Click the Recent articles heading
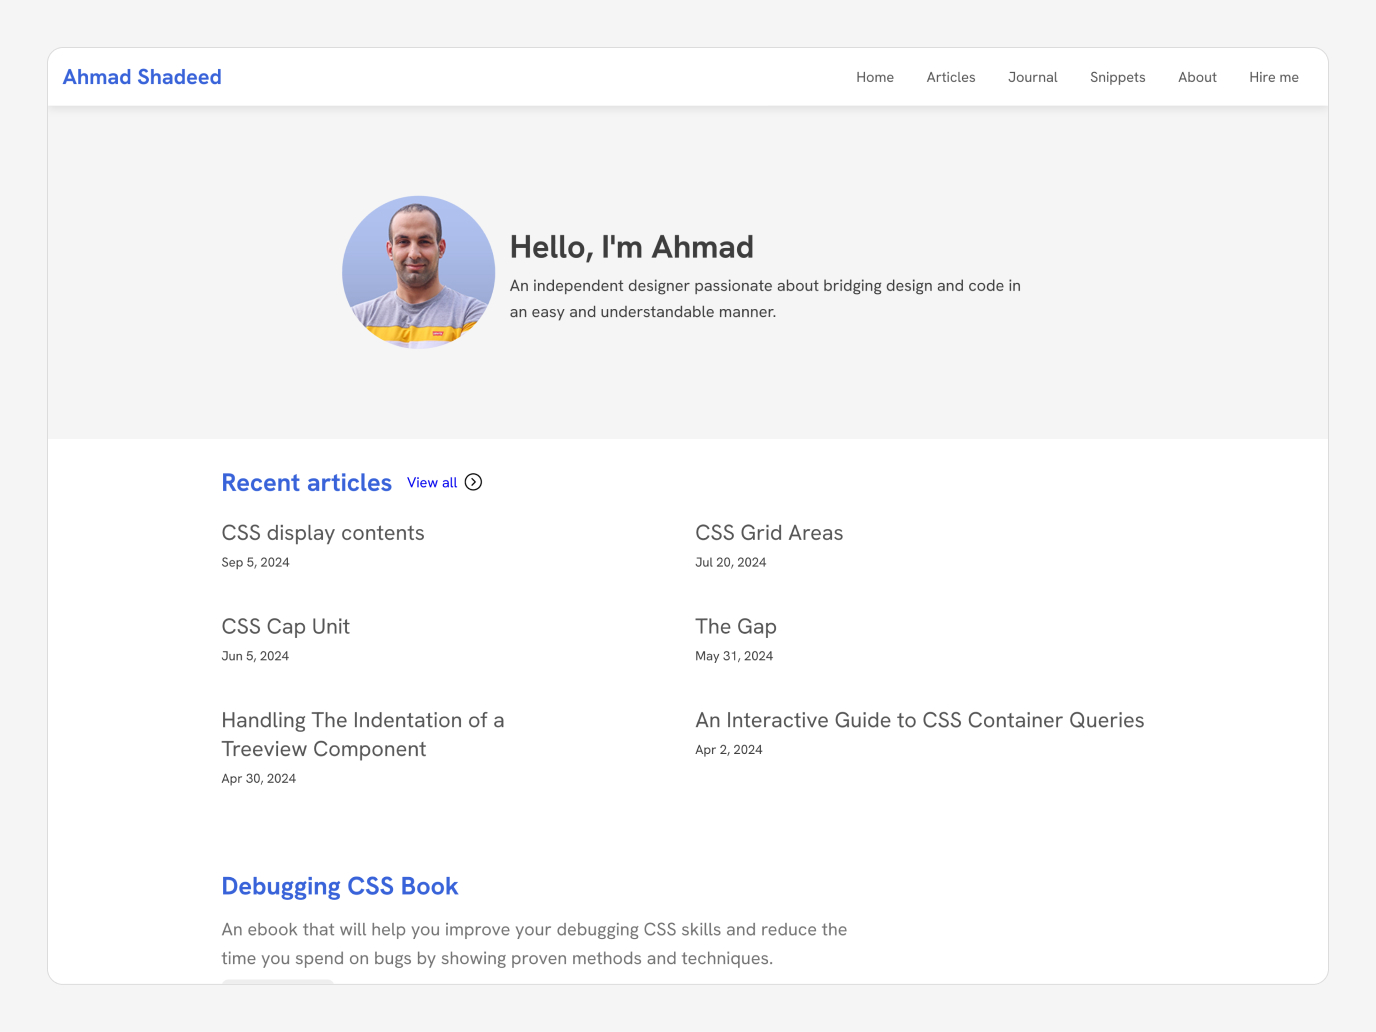This screenshot has width=1376, height=1032. (306, 483)
